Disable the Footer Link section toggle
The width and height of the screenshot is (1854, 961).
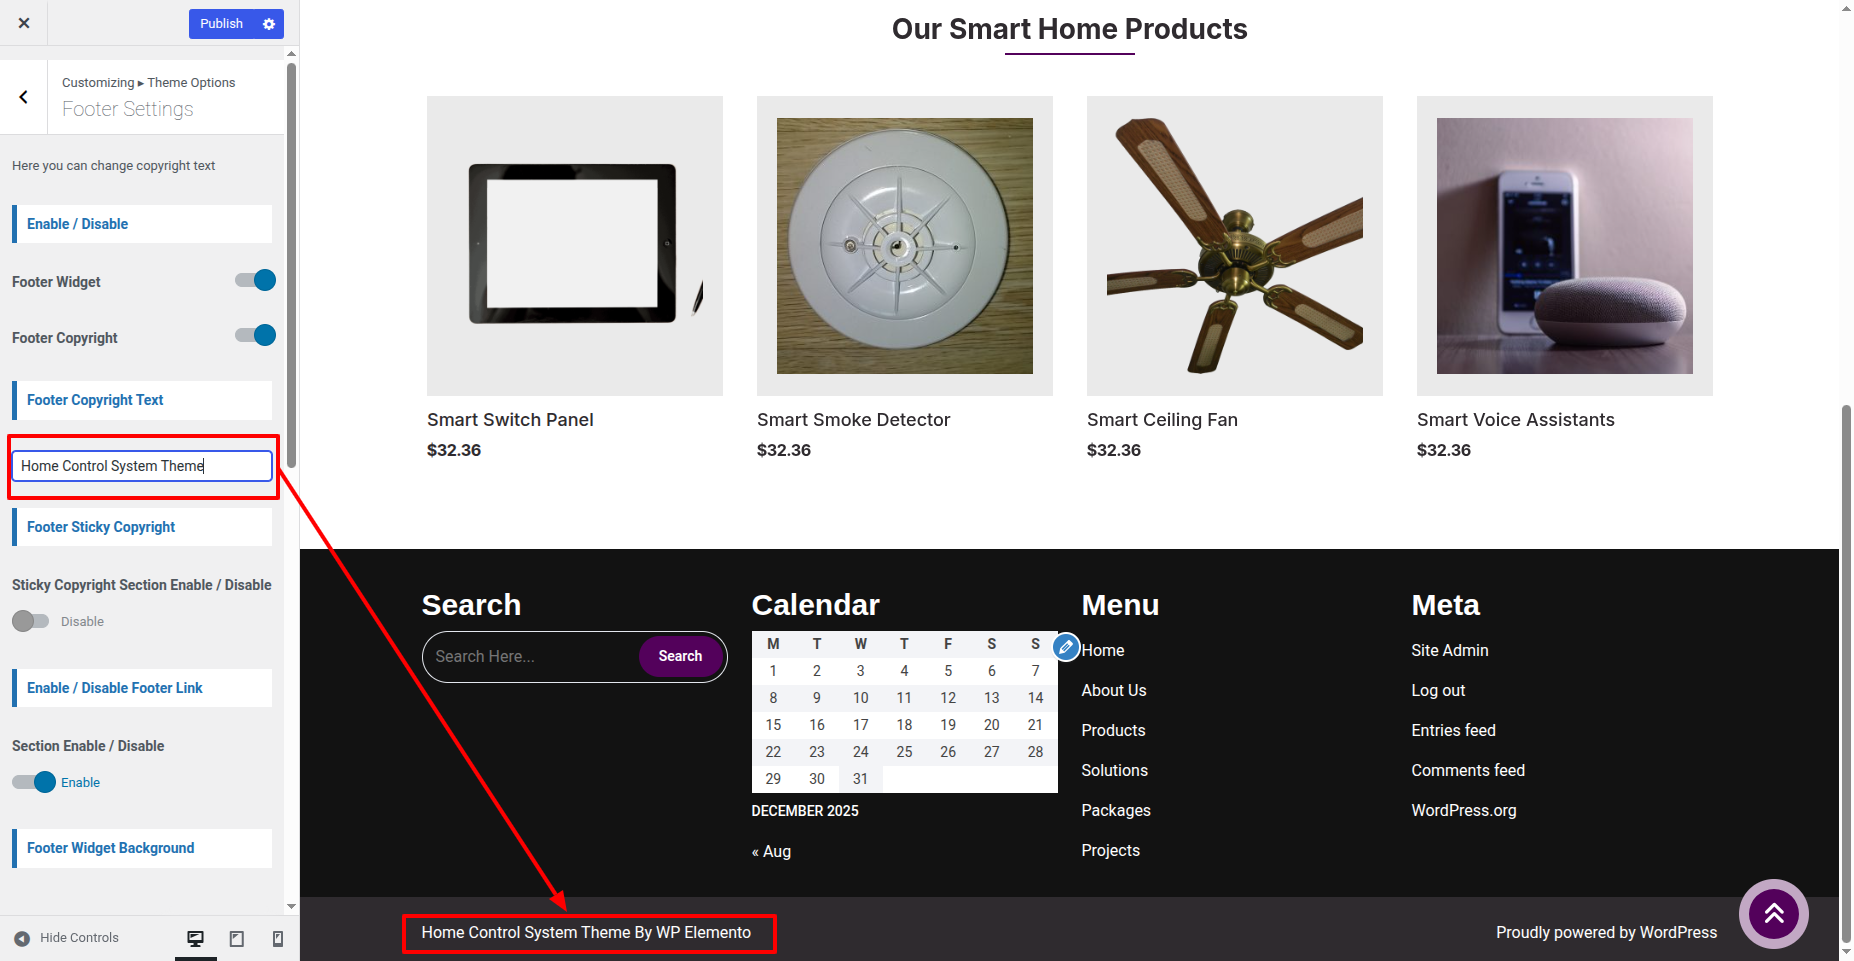34,782
